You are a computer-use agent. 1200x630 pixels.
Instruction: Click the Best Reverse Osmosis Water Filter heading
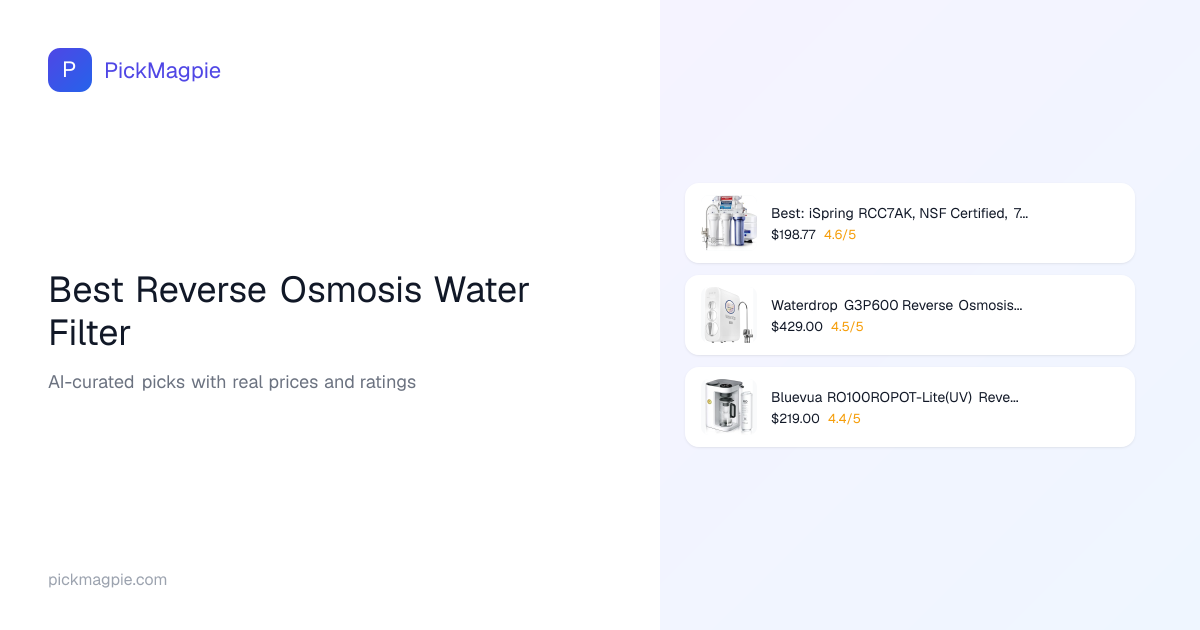(288, 311)
